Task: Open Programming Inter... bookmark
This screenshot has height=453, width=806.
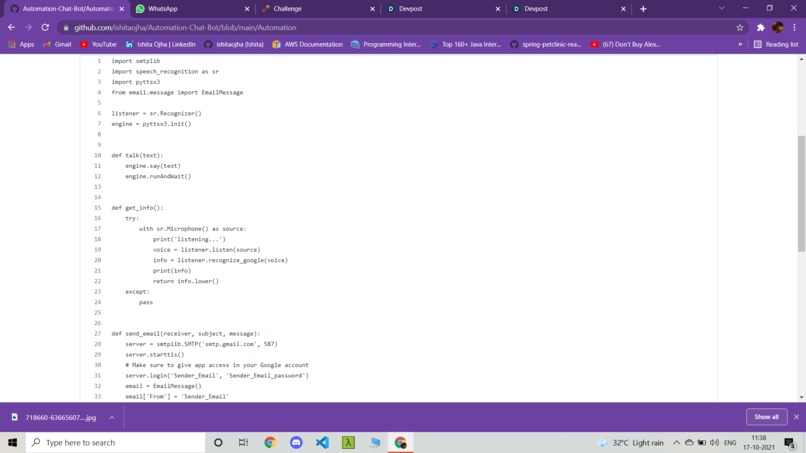Action: click(x=386, y=45)
